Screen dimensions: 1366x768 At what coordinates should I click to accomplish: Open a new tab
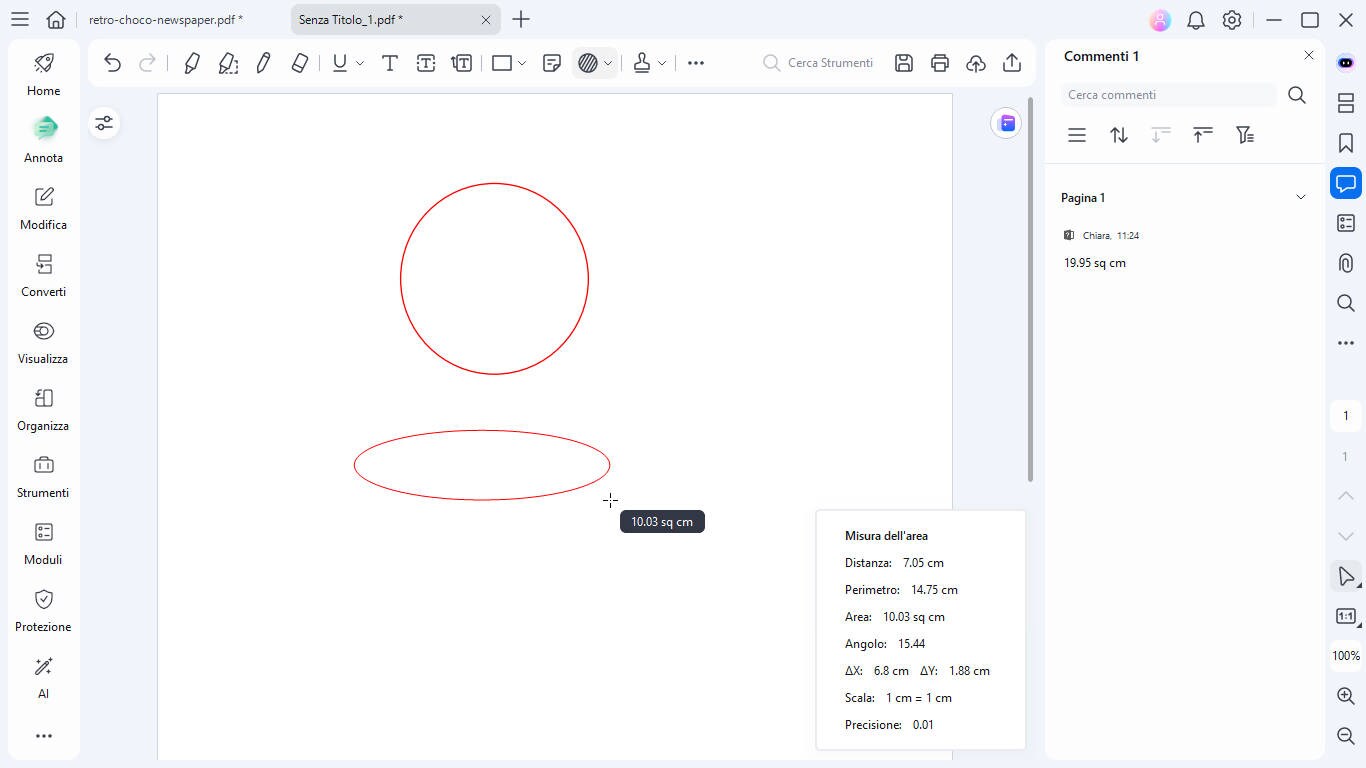521,20
